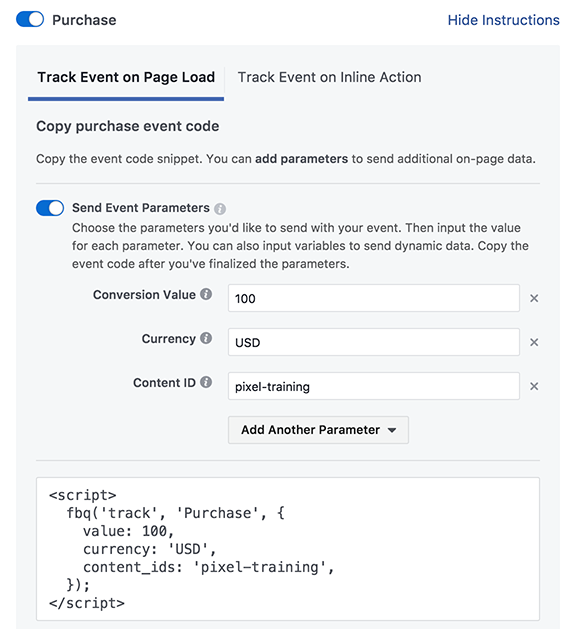Click the Hide Instructions link

coord(503,20)
